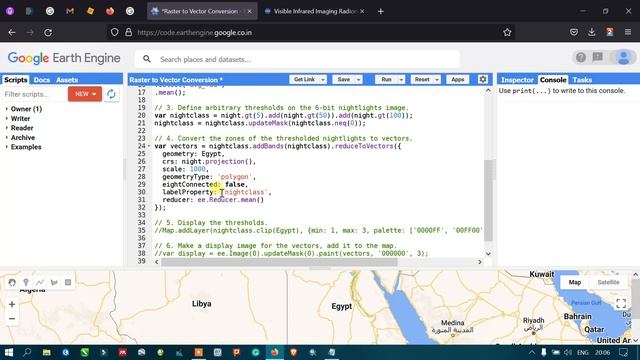Open the feedback icon in header
This screenshot has height=360, width=640.
[598, 57]
